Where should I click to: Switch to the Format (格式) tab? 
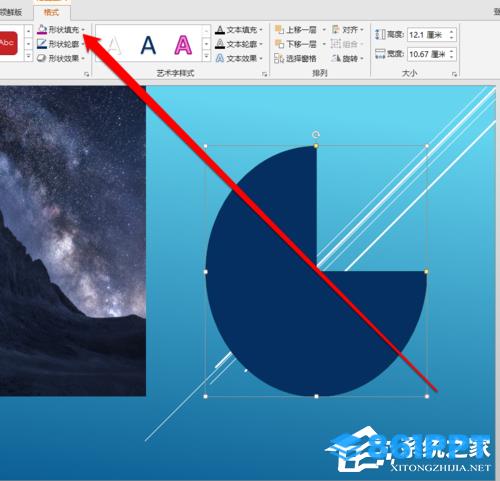[51, 12]
